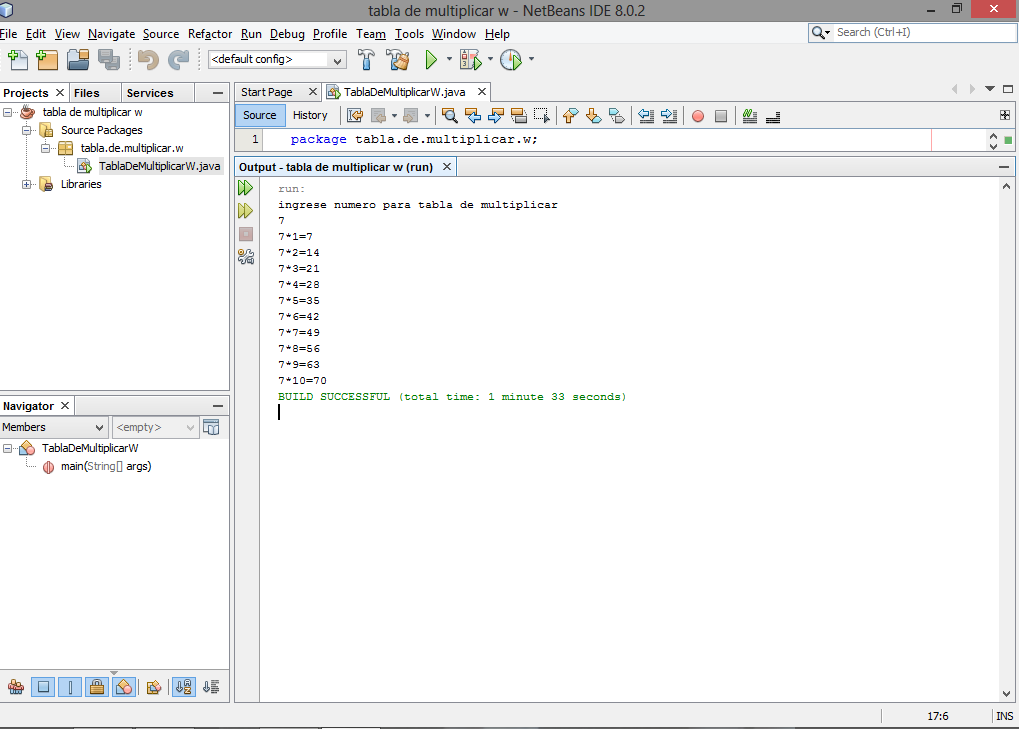The image size is (1019, 729).
Task: Run the project with the green Run icon
Action: [431, 59]
